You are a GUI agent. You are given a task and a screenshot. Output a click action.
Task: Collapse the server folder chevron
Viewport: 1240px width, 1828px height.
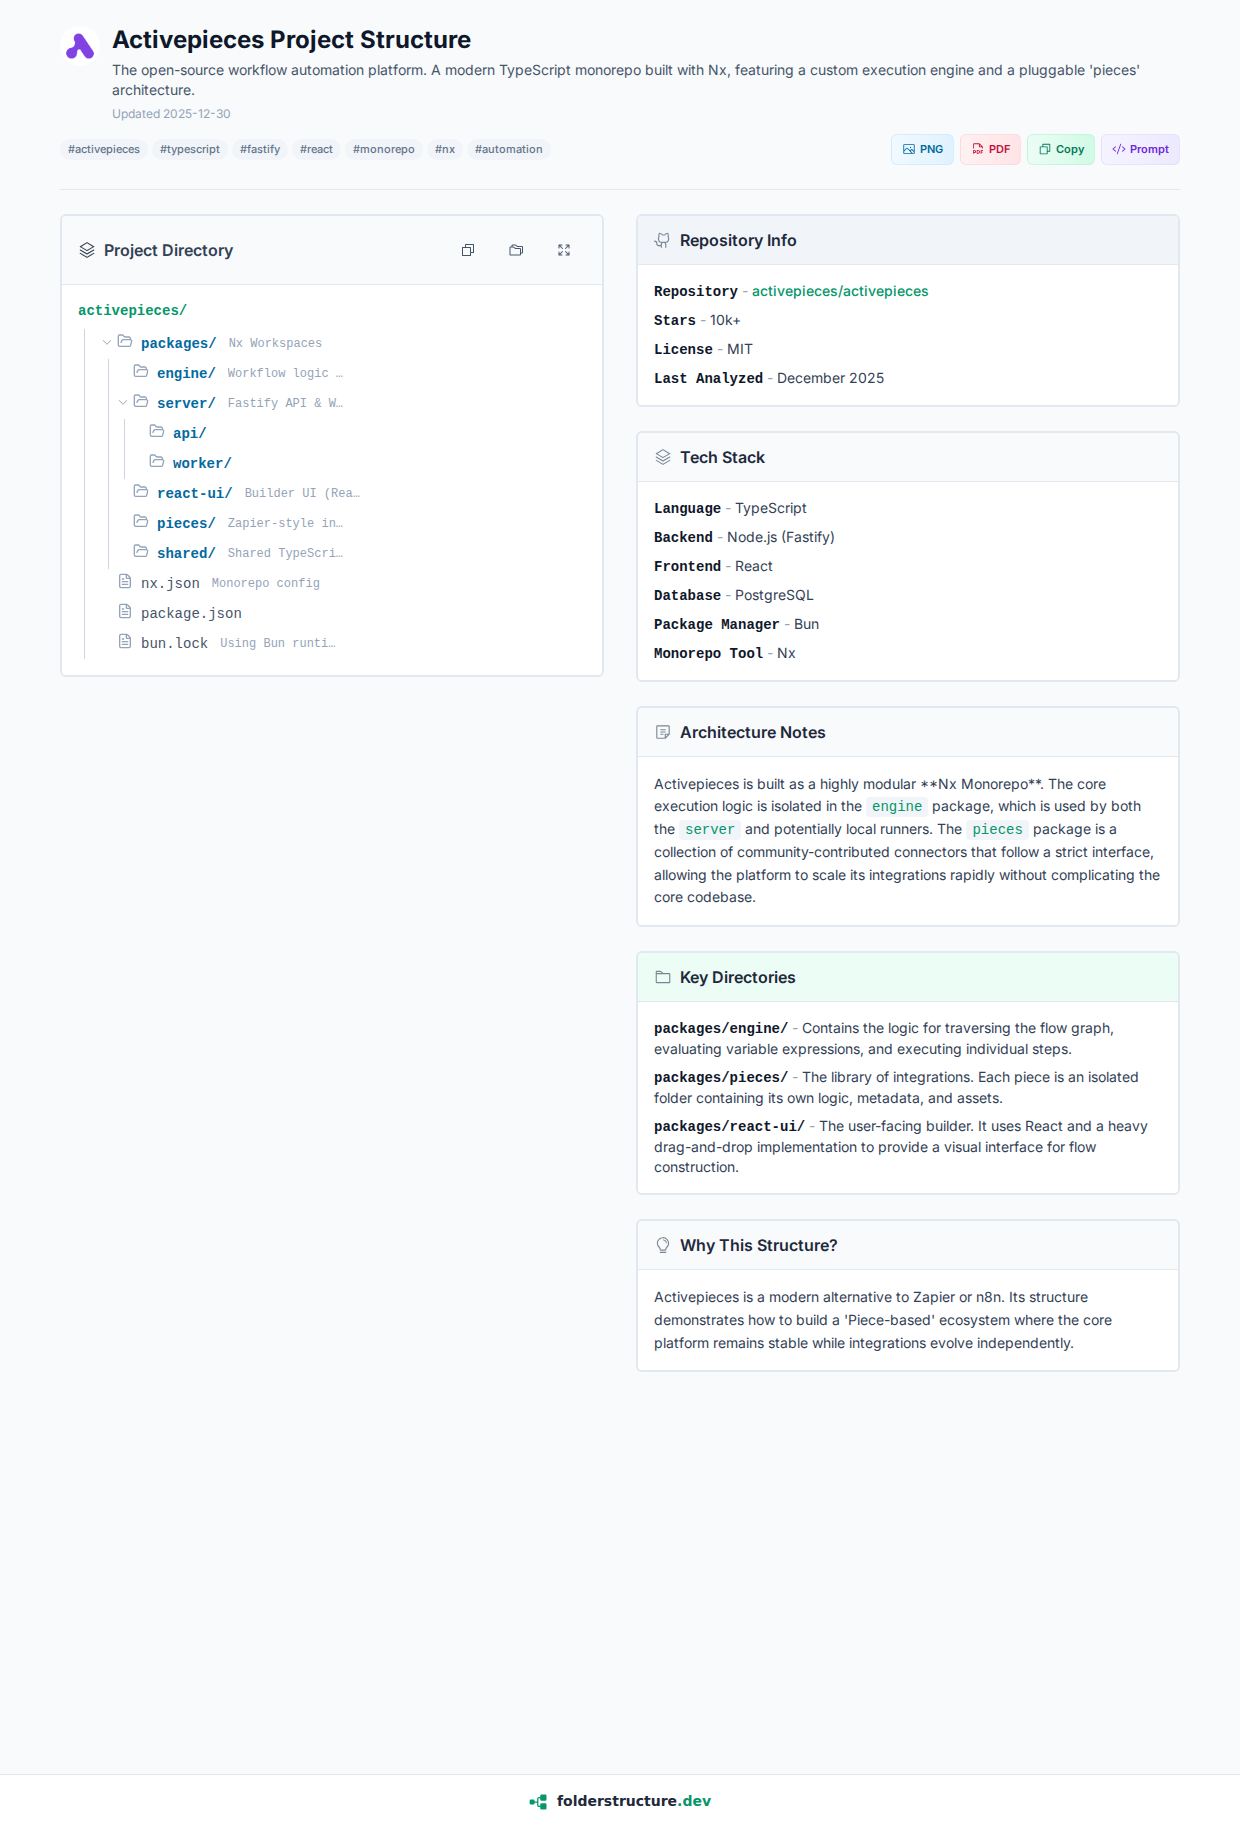coord(123,403)
